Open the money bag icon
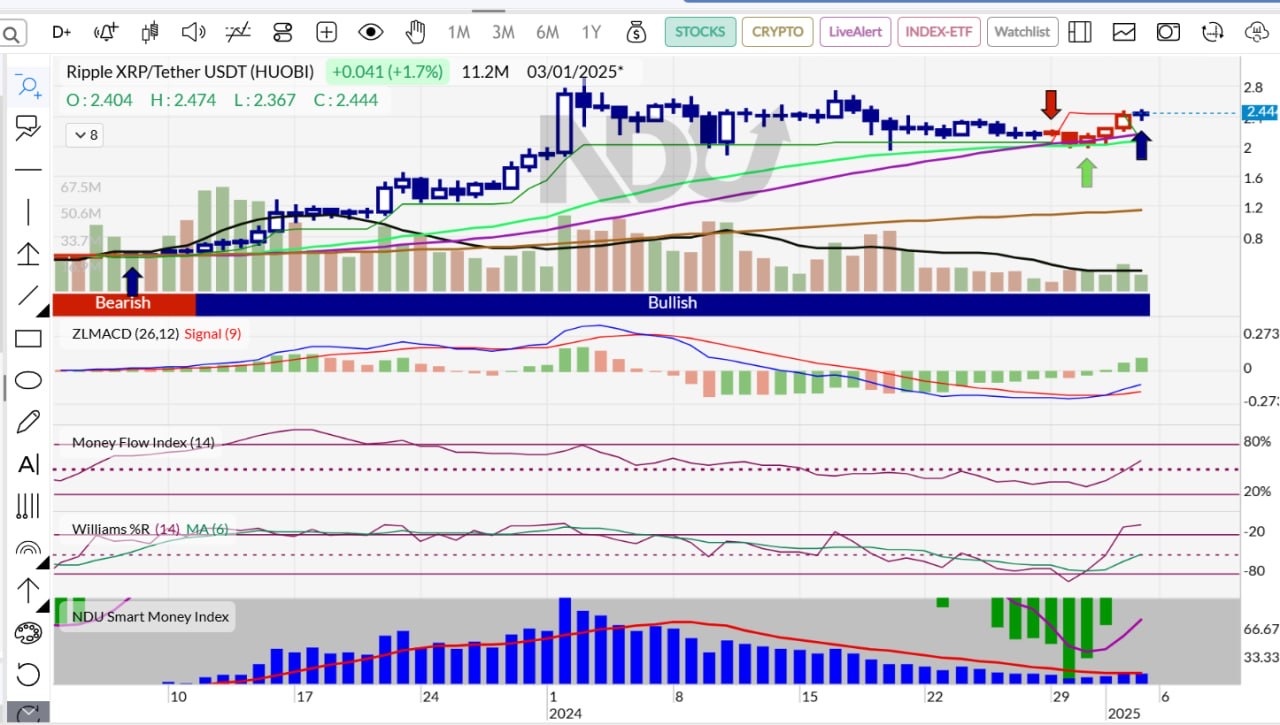1280x725 pixels. [636, 32]
